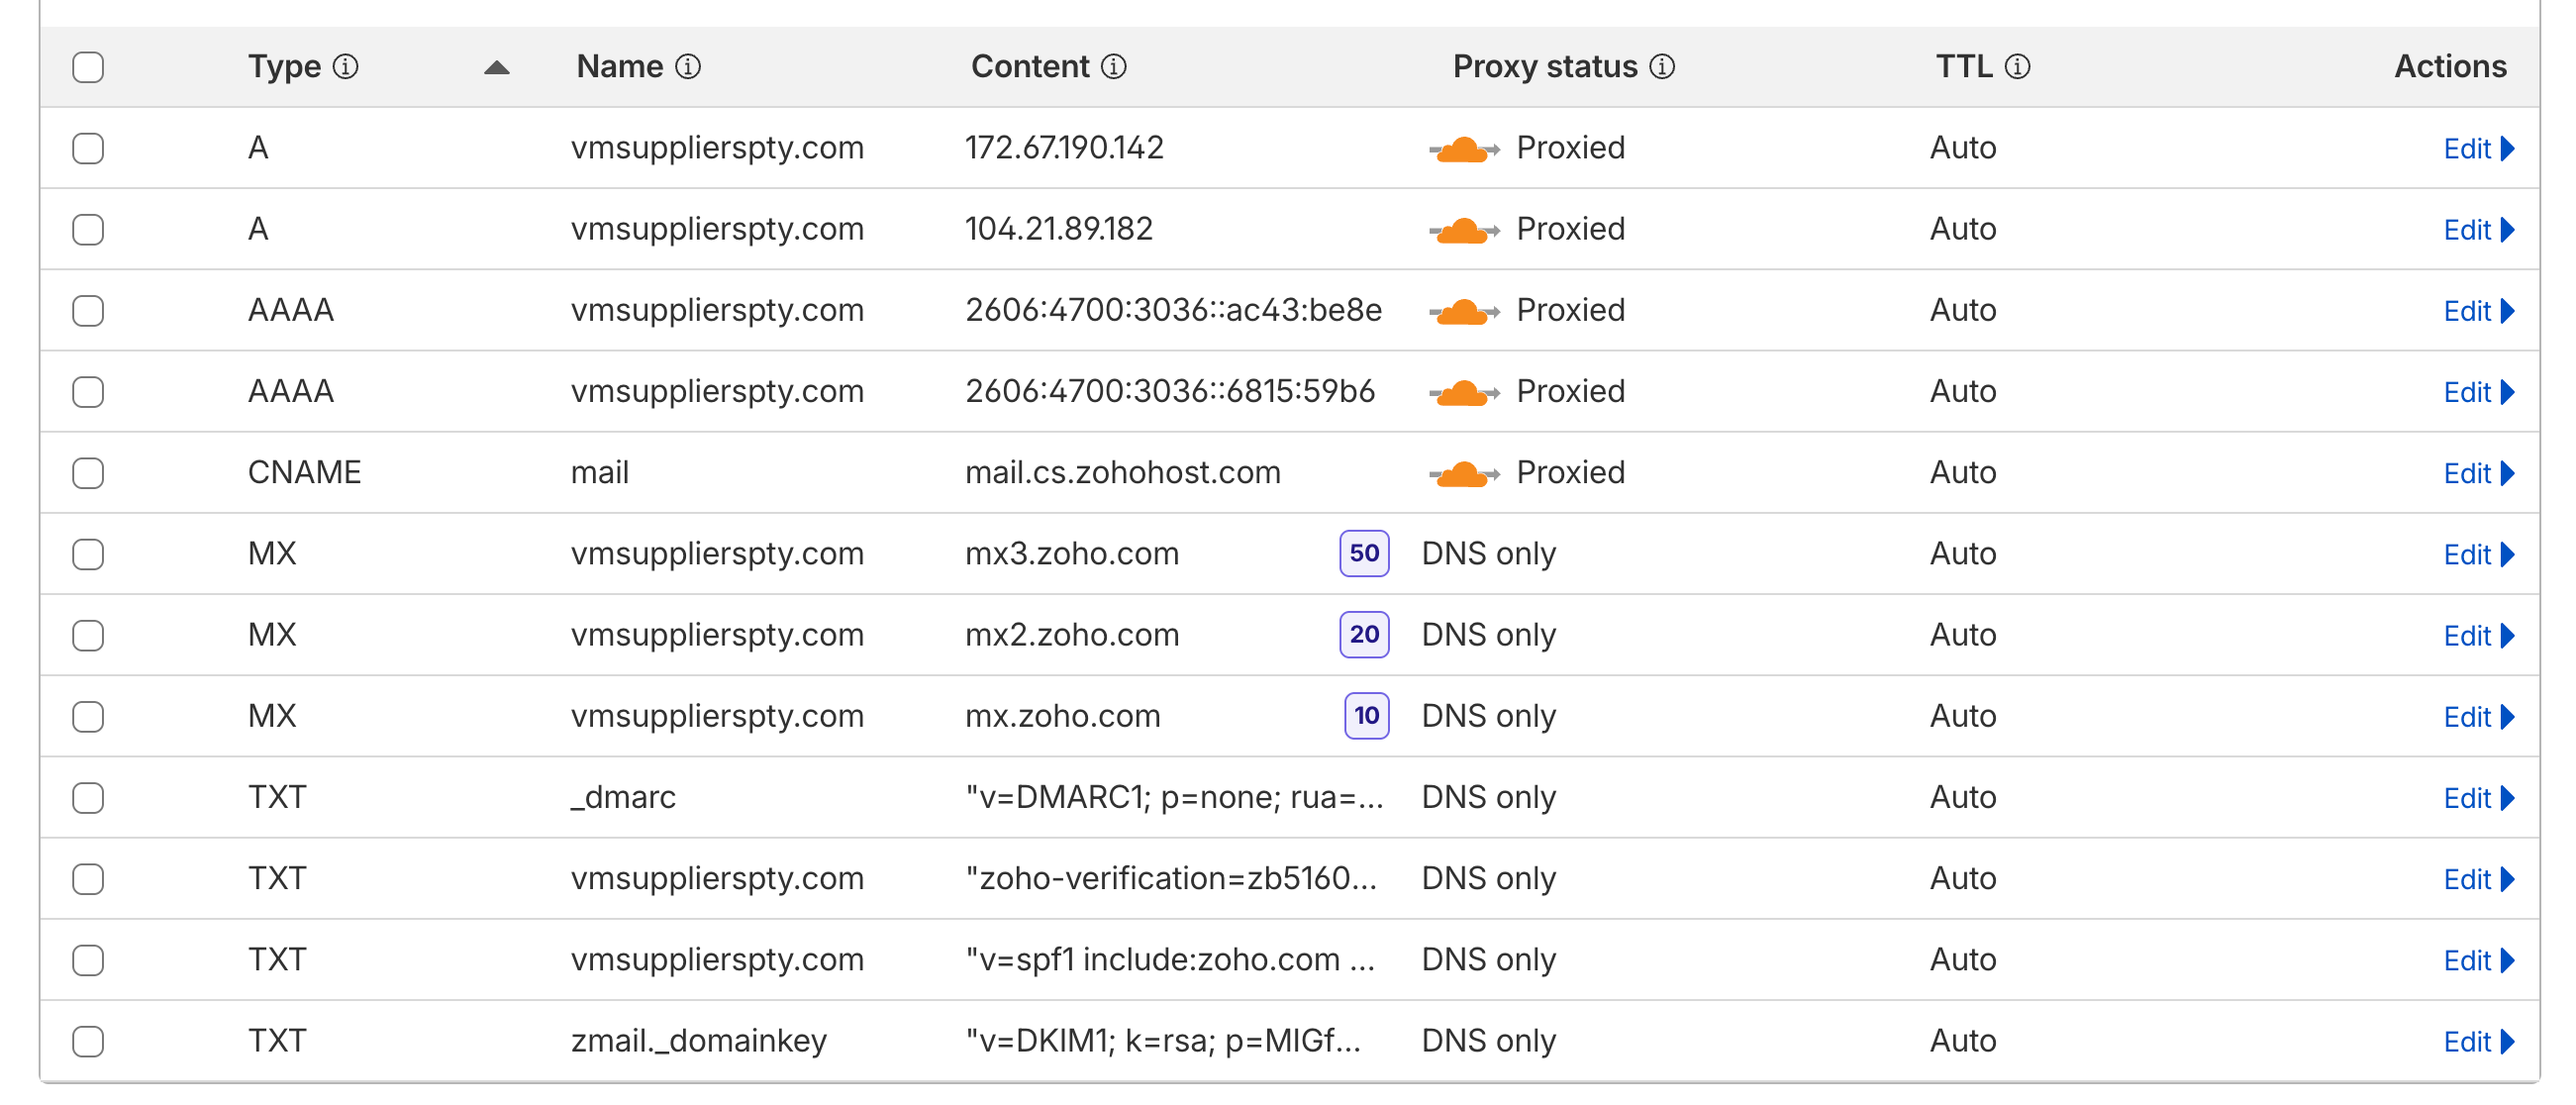Screen dimensions: 2576x1105
Task: Click Edit on the v=spf1 TXT record
Action: [2478, 961]
